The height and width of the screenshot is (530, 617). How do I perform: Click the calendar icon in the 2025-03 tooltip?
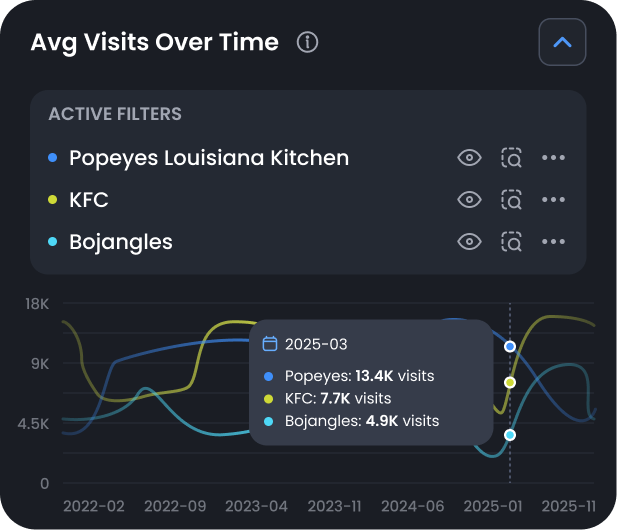269,344
